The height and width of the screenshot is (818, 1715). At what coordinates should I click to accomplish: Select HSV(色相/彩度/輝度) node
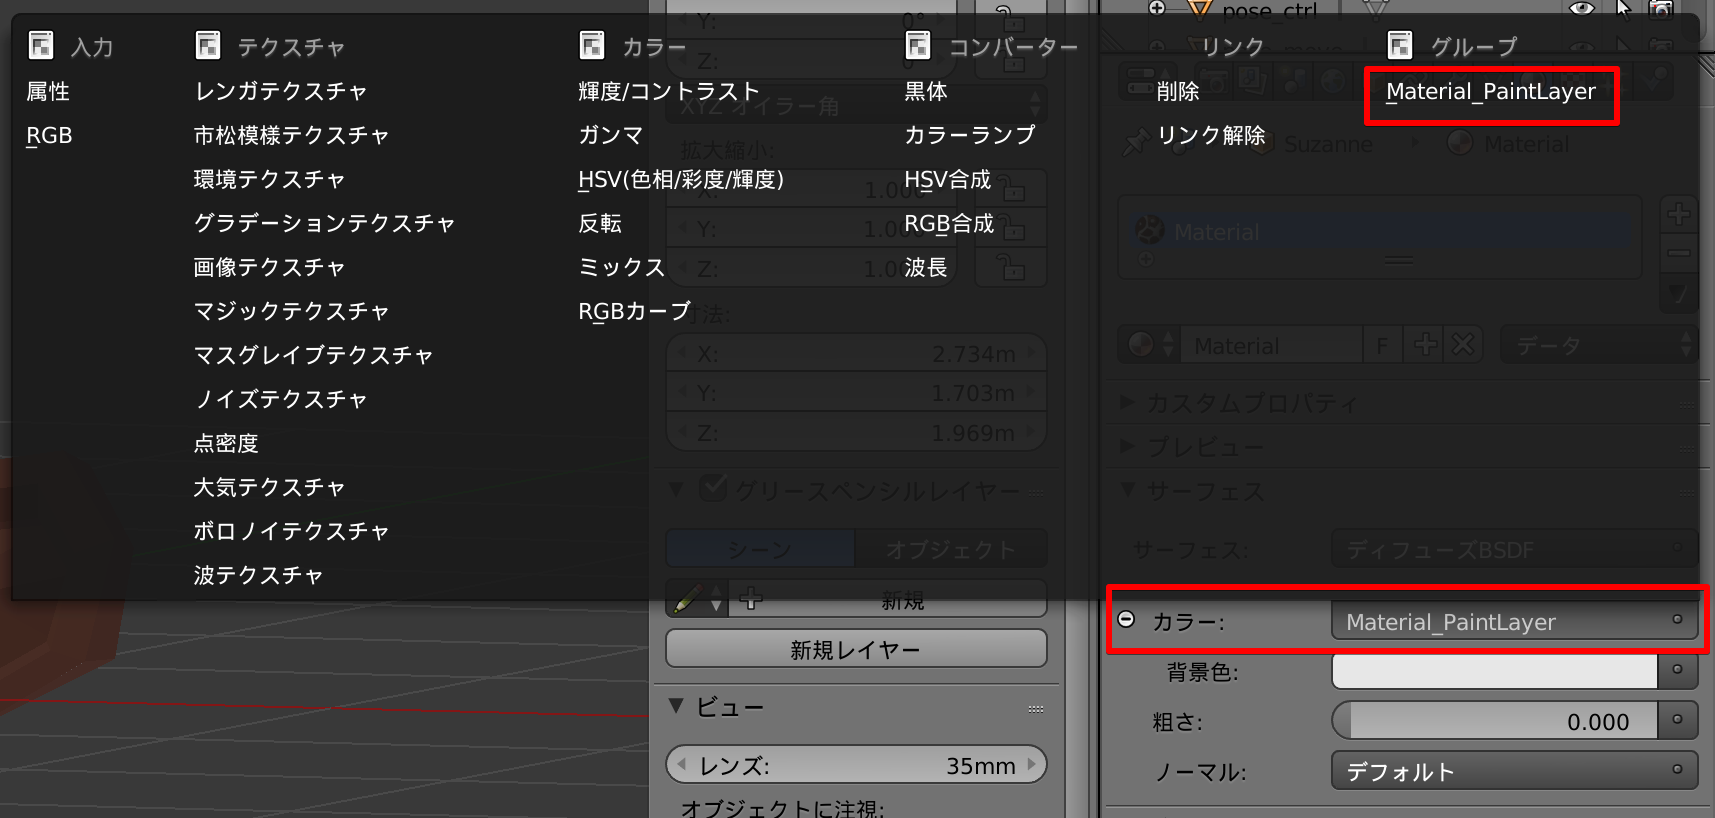pos(681,179)
